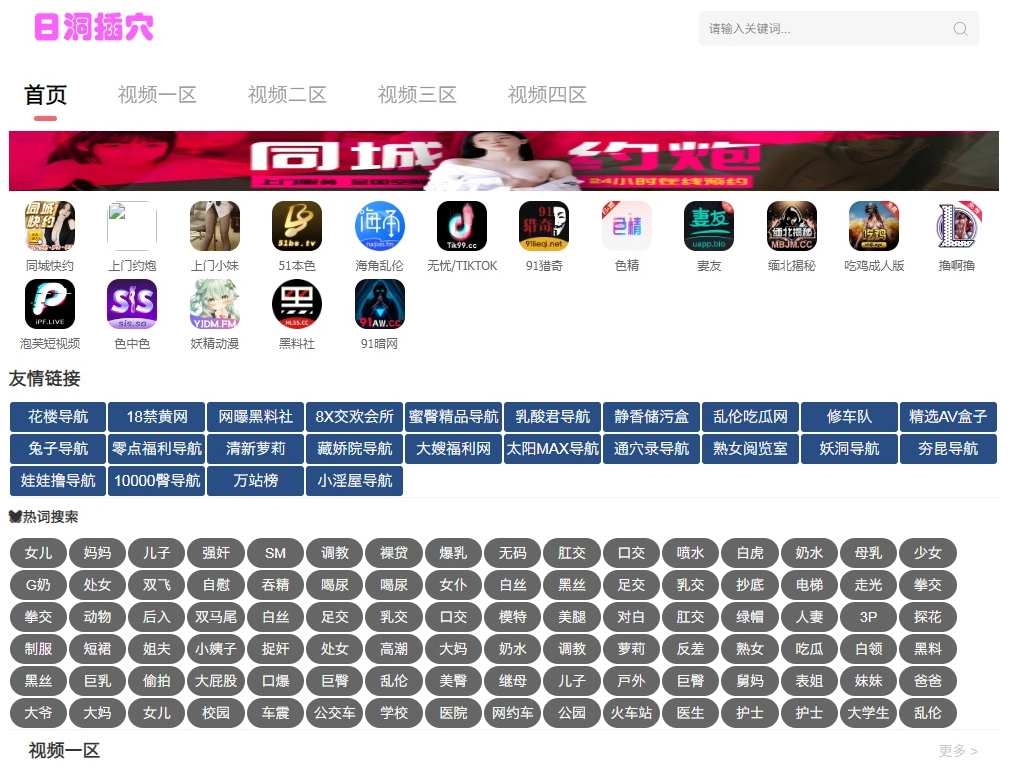Open the 无忧/TIKTOK app icon
Viewport: 1024px width, 768px height.
point(462,227)
